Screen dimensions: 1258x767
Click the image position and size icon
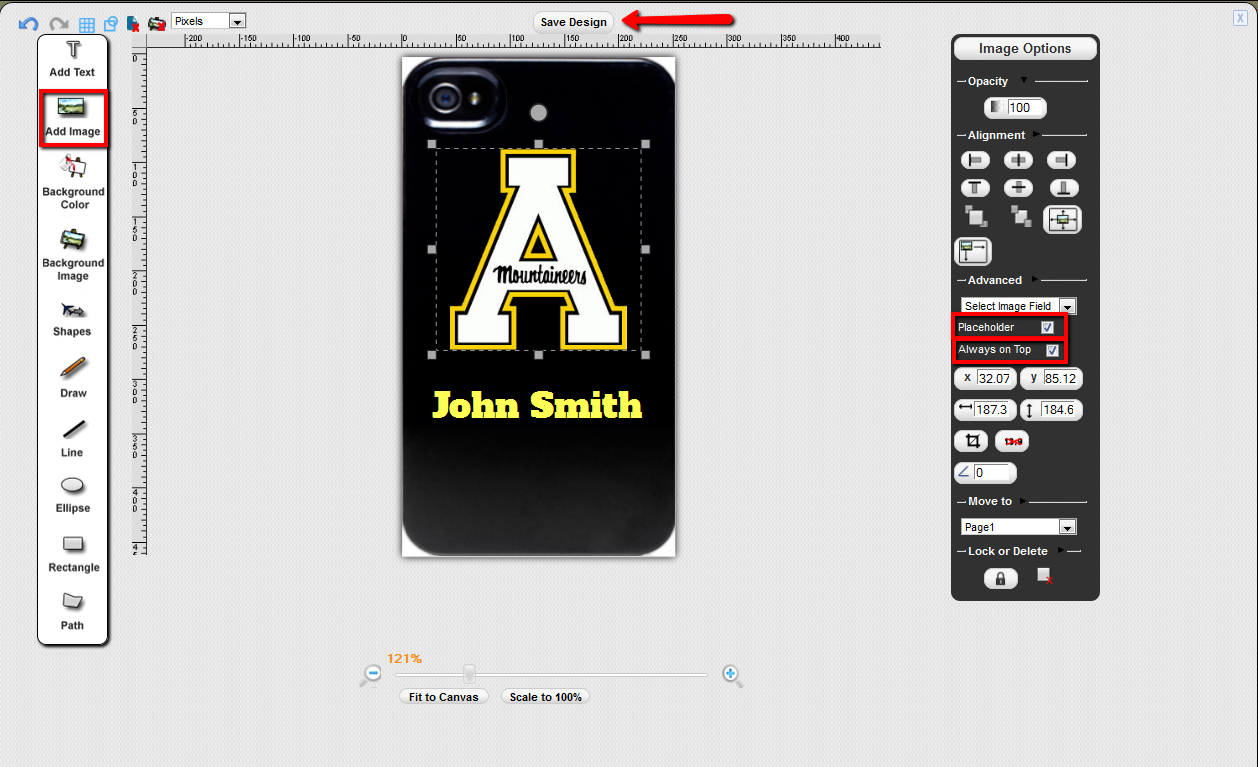pos(973,251)
